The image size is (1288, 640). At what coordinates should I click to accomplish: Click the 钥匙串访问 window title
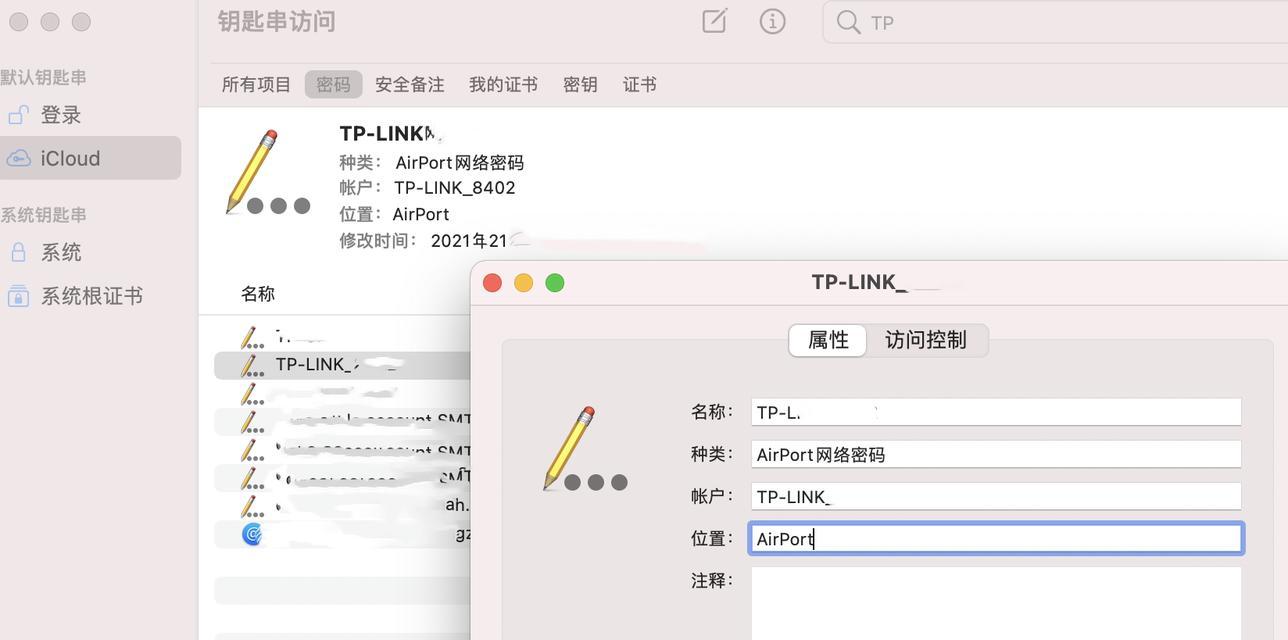coord(276,21)
